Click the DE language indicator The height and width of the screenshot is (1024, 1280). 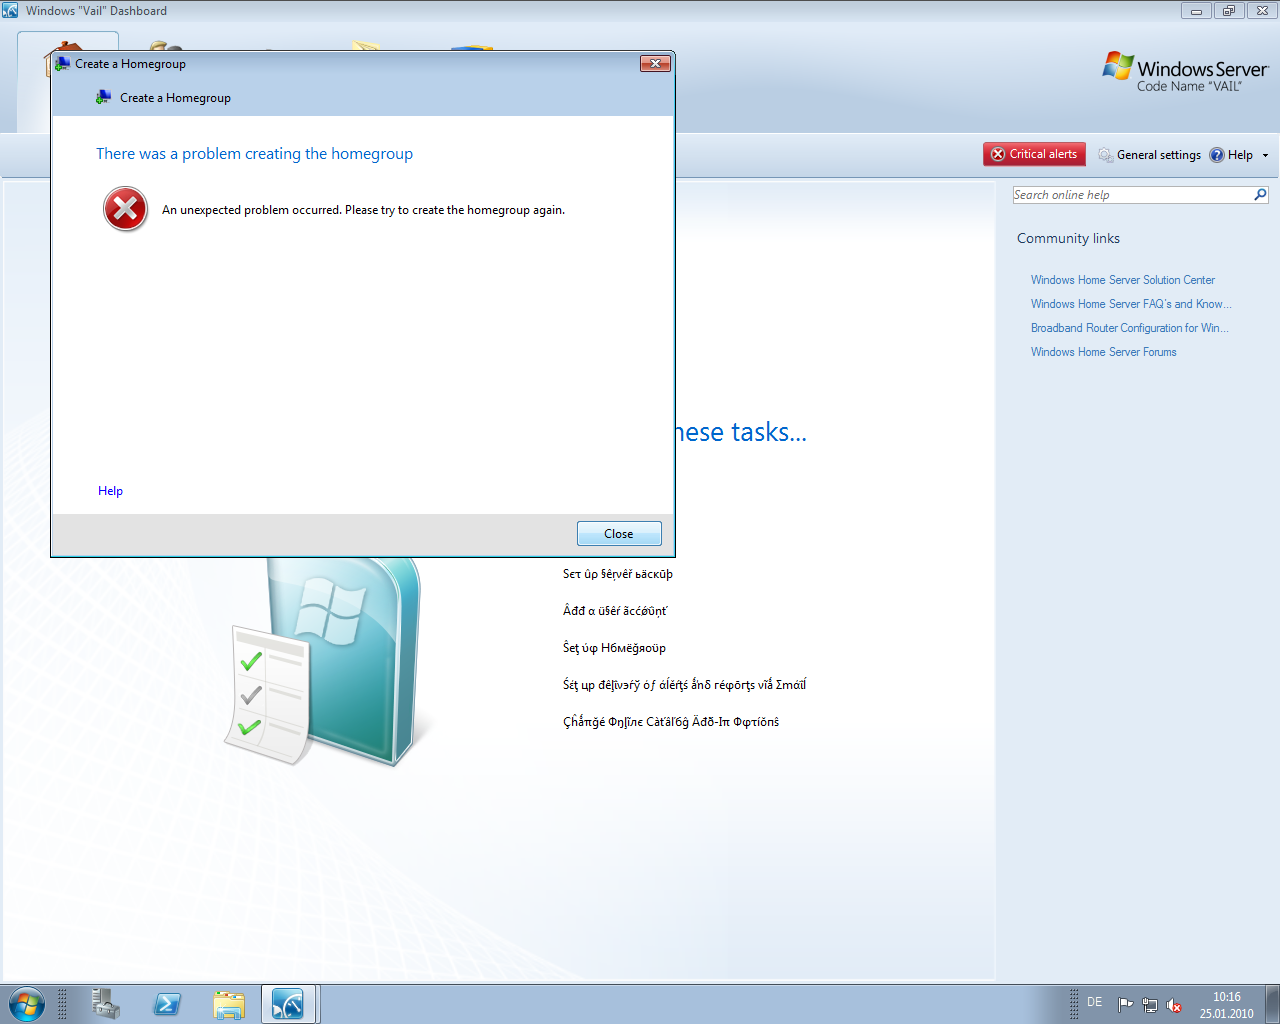point(1095,1002)
